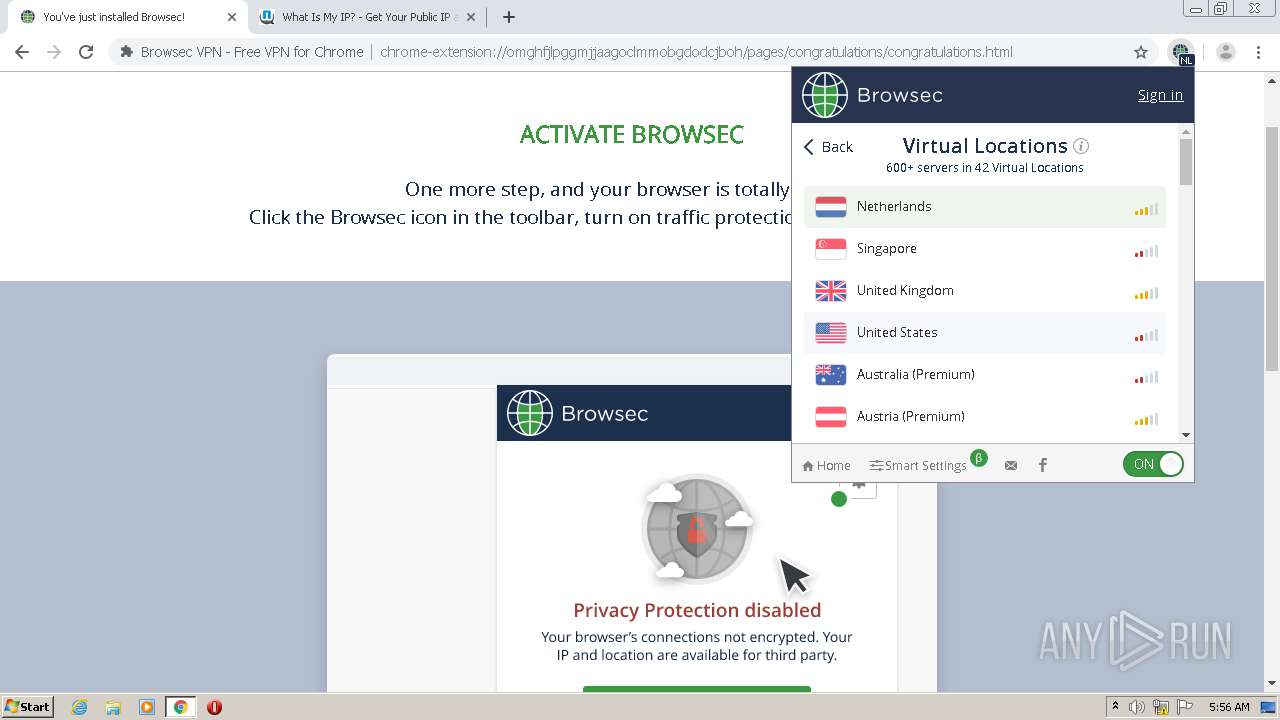Click the popup scrollbar down arrow
The height and width of the screenshot is (720, 1280).
point(1186,435)
